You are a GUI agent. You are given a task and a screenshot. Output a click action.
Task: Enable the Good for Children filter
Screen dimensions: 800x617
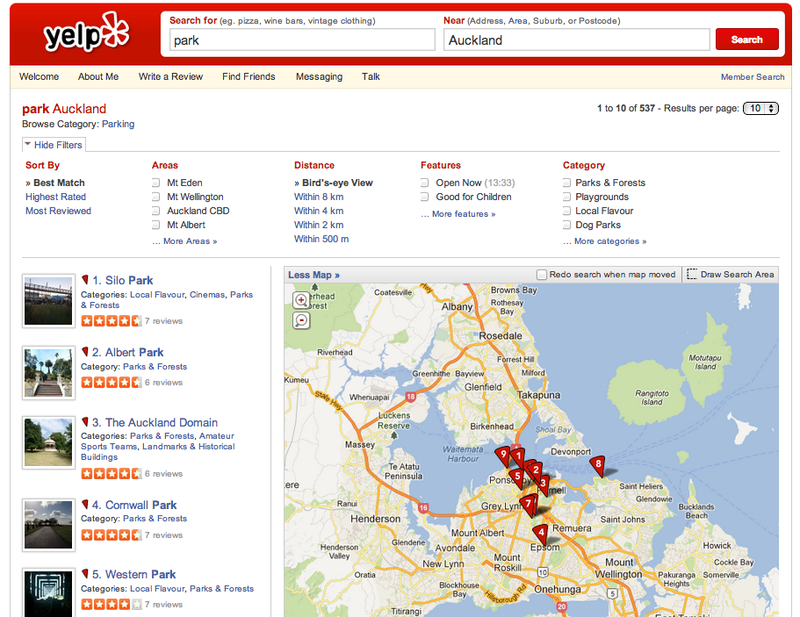click(424, 196)
